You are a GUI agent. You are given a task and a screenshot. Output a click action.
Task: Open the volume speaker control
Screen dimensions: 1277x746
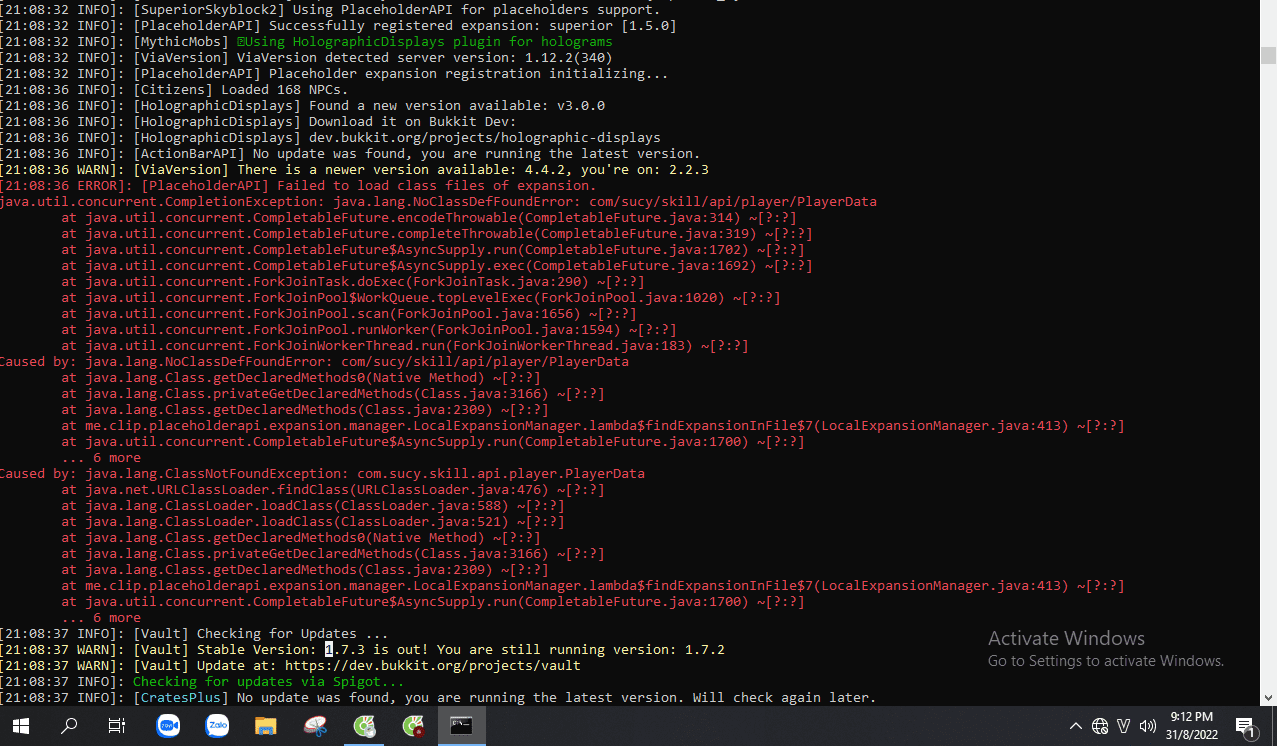[x=1147, y=726]
